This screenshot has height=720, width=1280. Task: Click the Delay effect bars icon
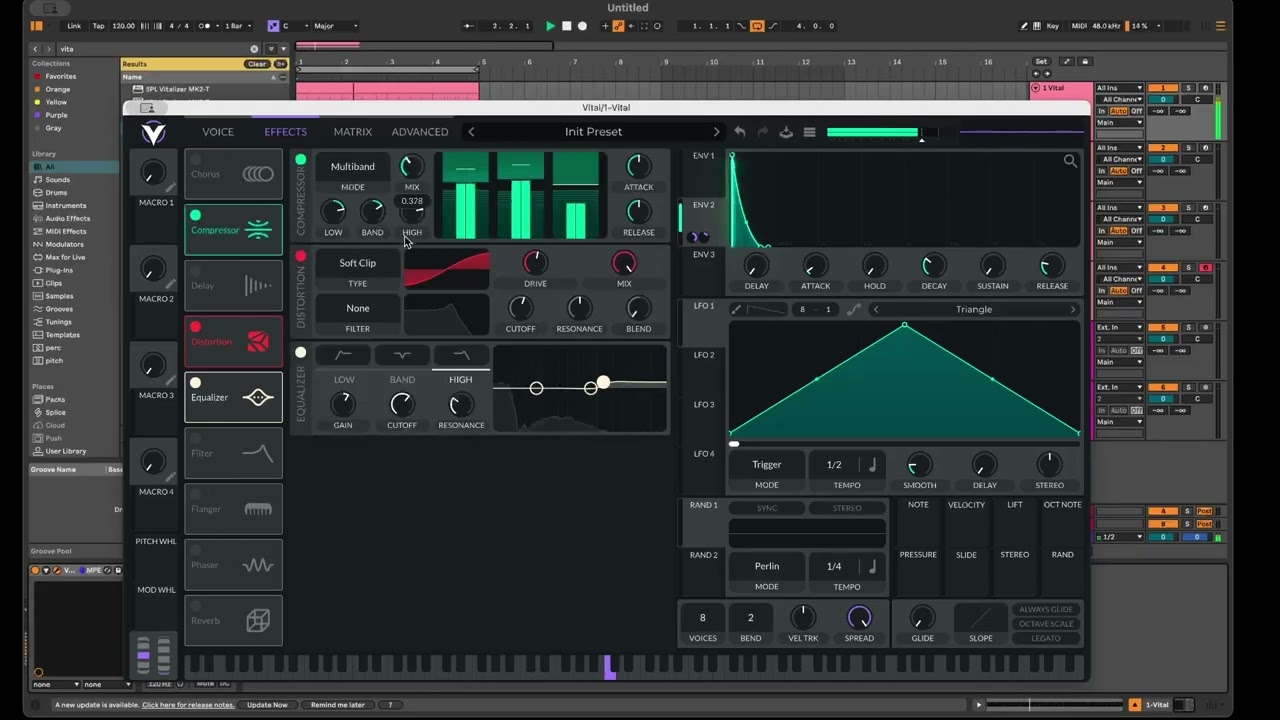point(258,286)
